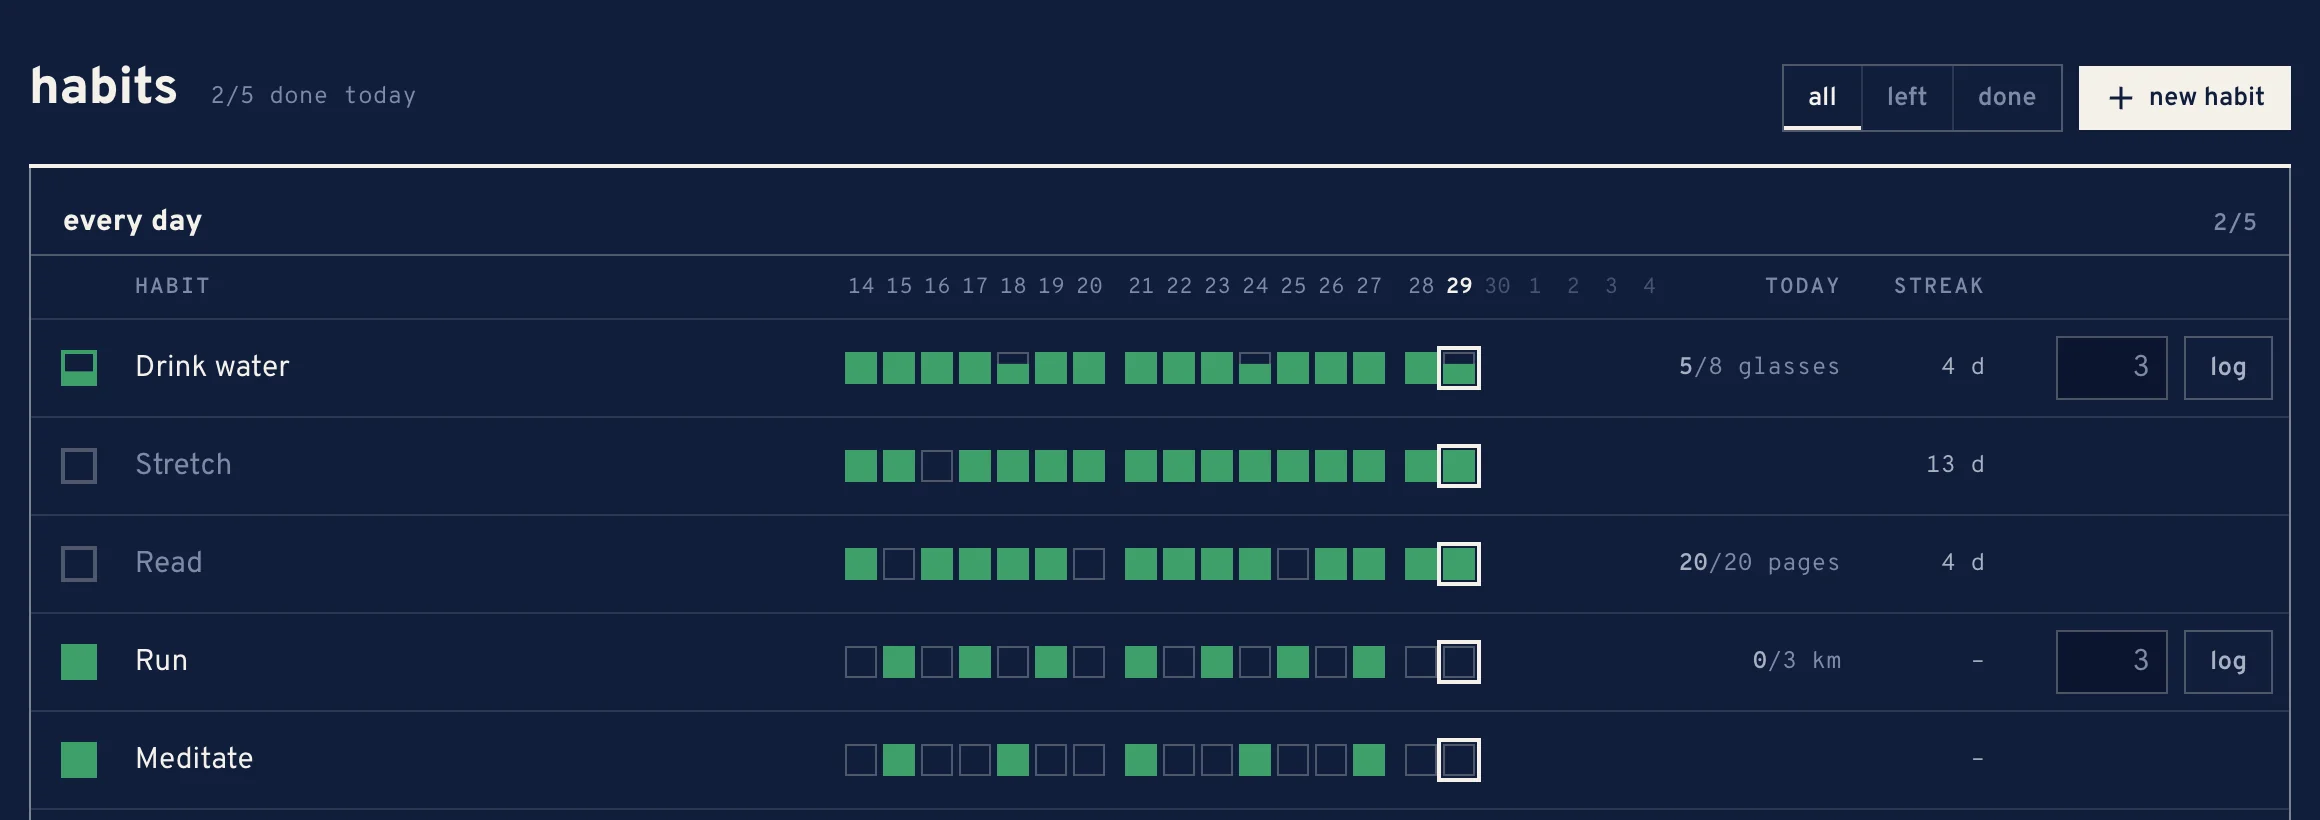
Task: Click the '13 d' streak value
Action: 1955,465
